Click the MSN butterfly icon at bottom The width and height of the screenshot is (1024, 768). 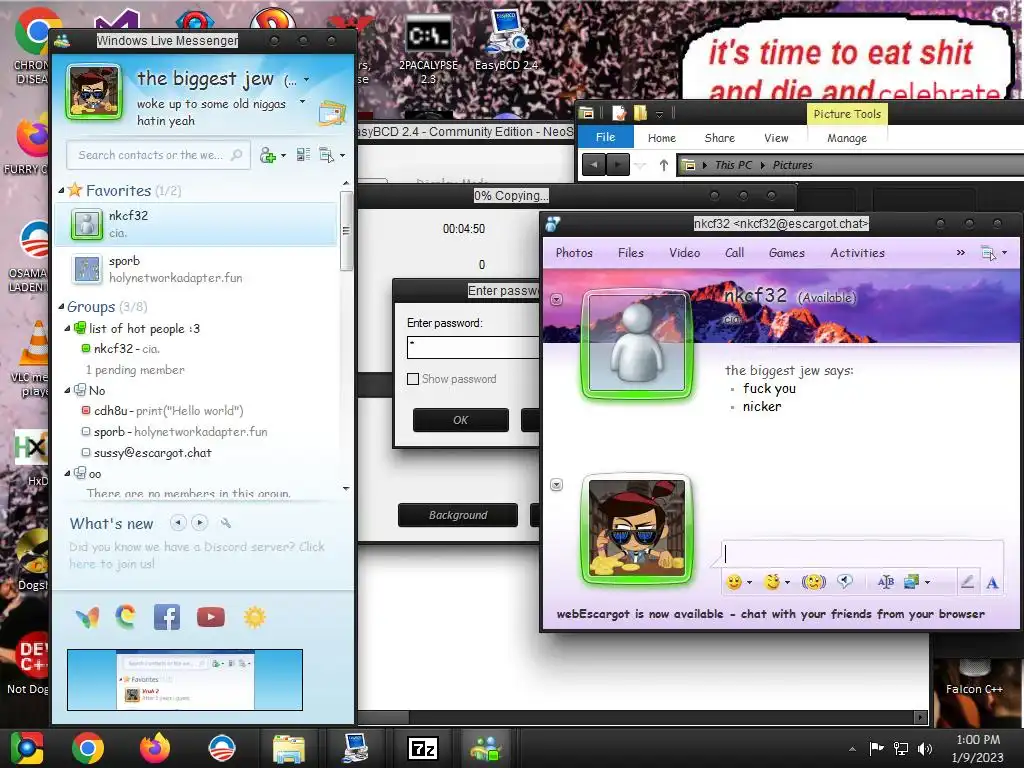tap(87, 616)
